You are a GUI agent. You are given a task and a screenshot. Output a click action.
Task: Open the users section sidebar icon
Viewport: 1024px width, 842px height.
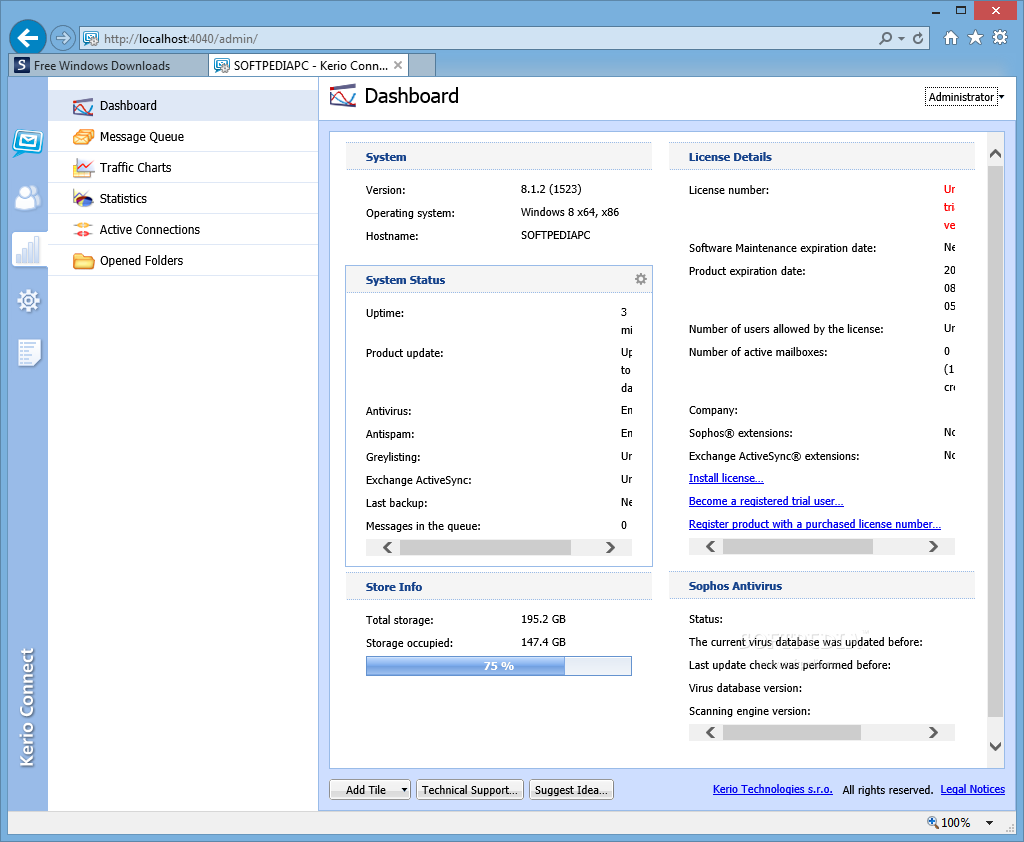pyautogui.click(x=27, y=197)
